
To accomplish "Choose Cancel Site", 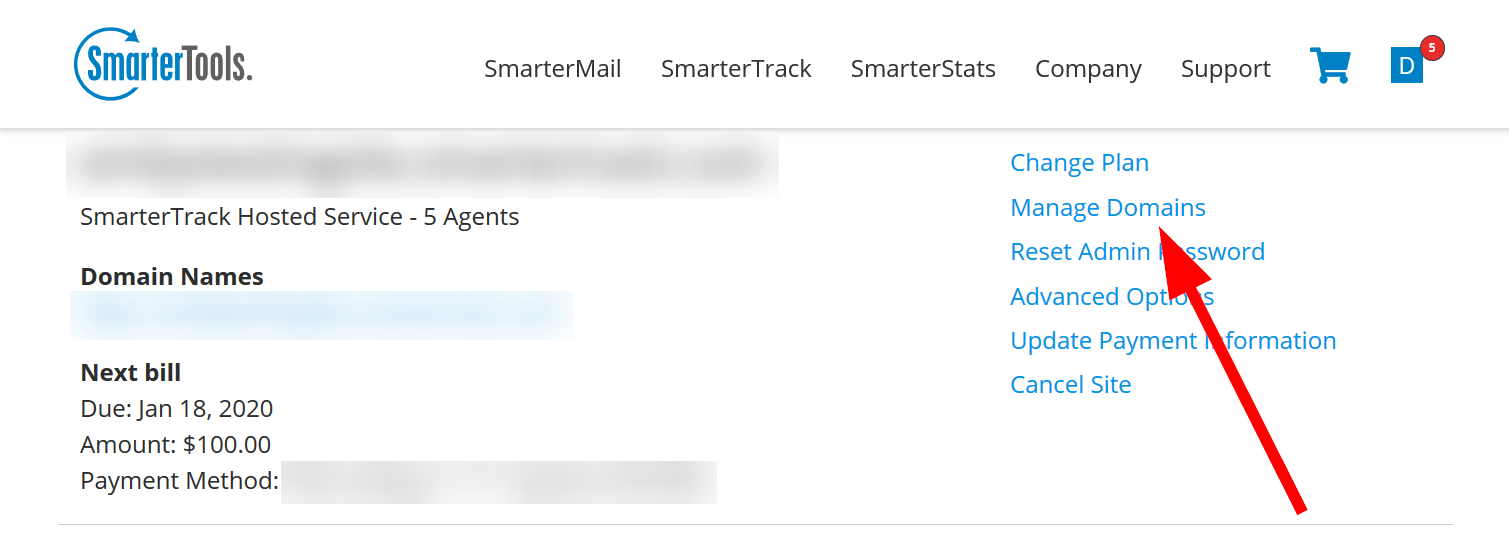I will (1070, 385).
